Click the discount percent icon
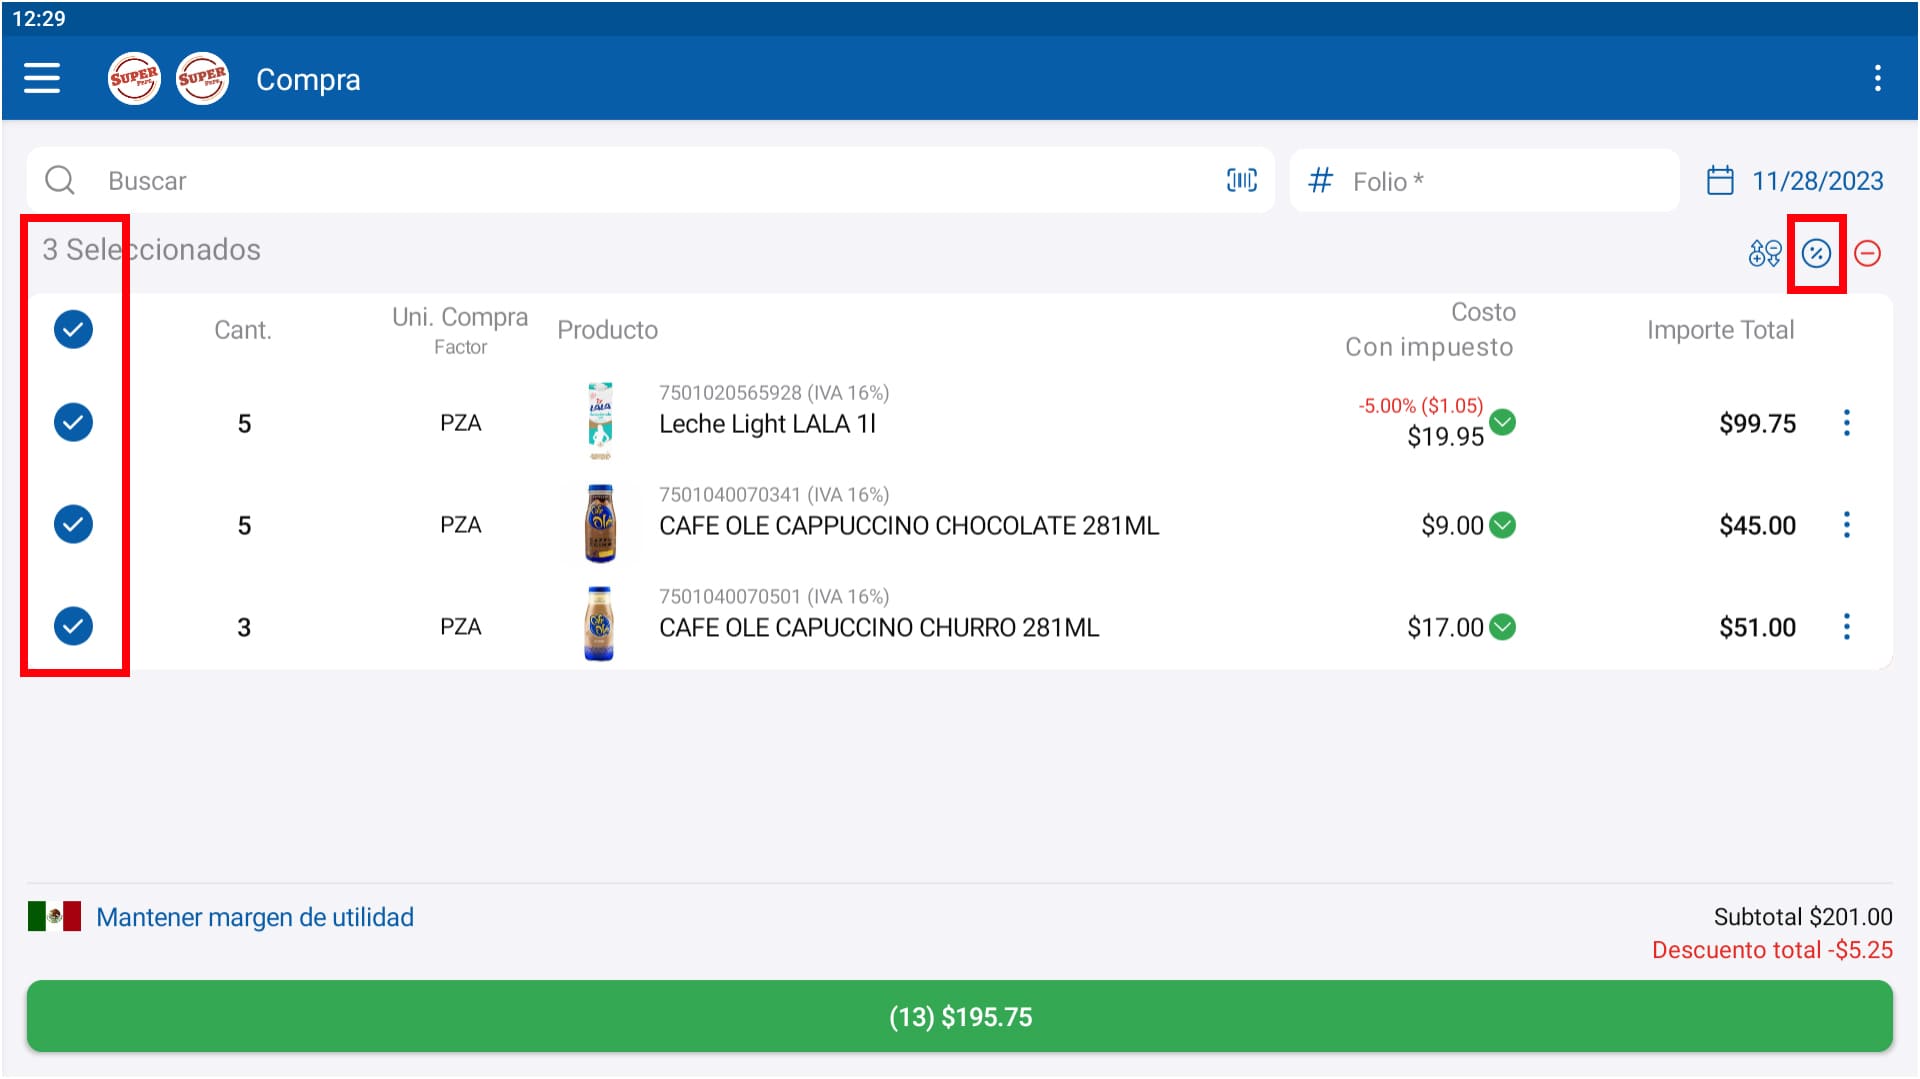The width and height of the screenshot is (1920, 1079). click(1816, 253)
